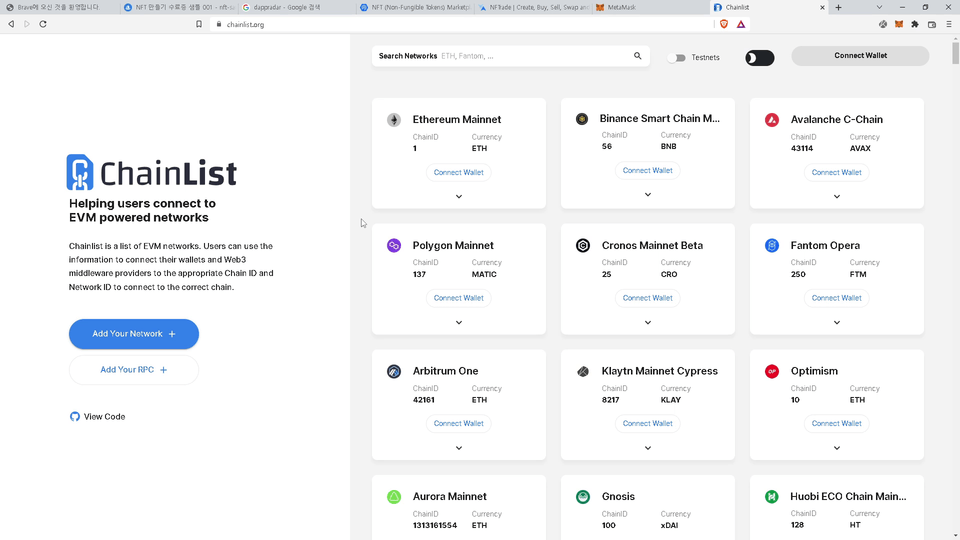Open the View Code link
This screenshot has height=540, width=960.
tap(97, 416)
